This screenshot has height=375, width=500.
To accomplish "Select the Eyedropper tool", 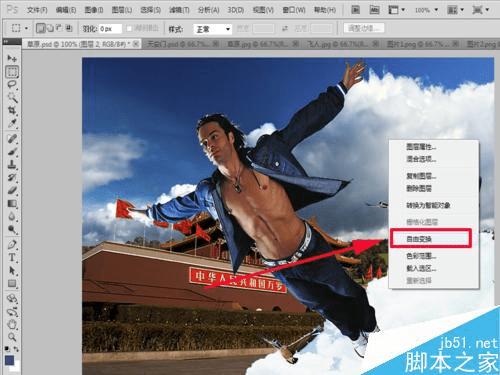I will pos(12,123).
